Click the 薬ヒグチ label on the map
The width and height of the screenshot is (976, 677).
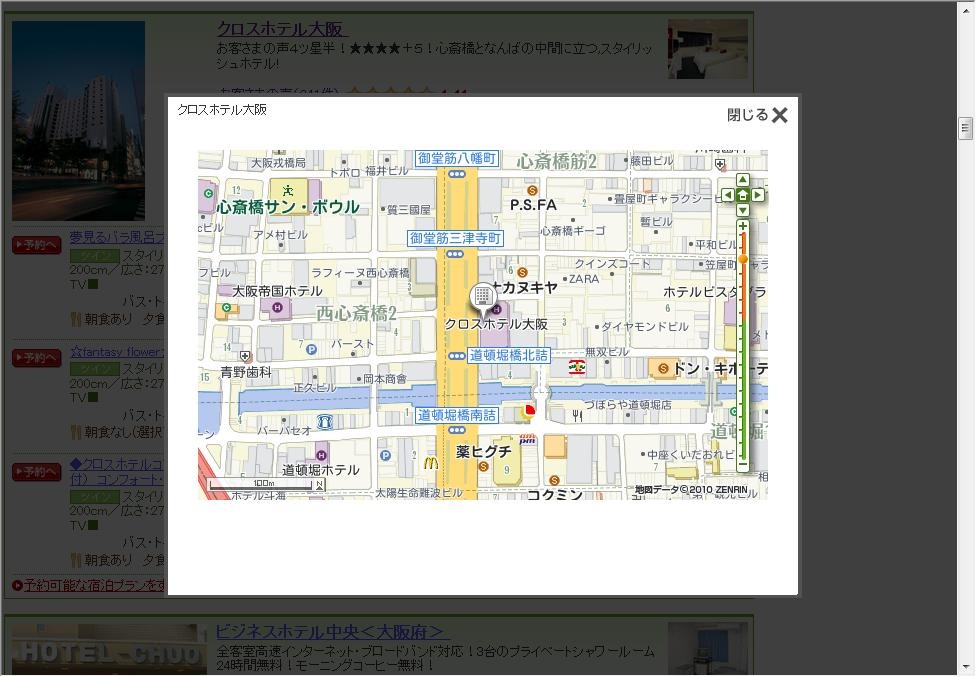(484, 451)
